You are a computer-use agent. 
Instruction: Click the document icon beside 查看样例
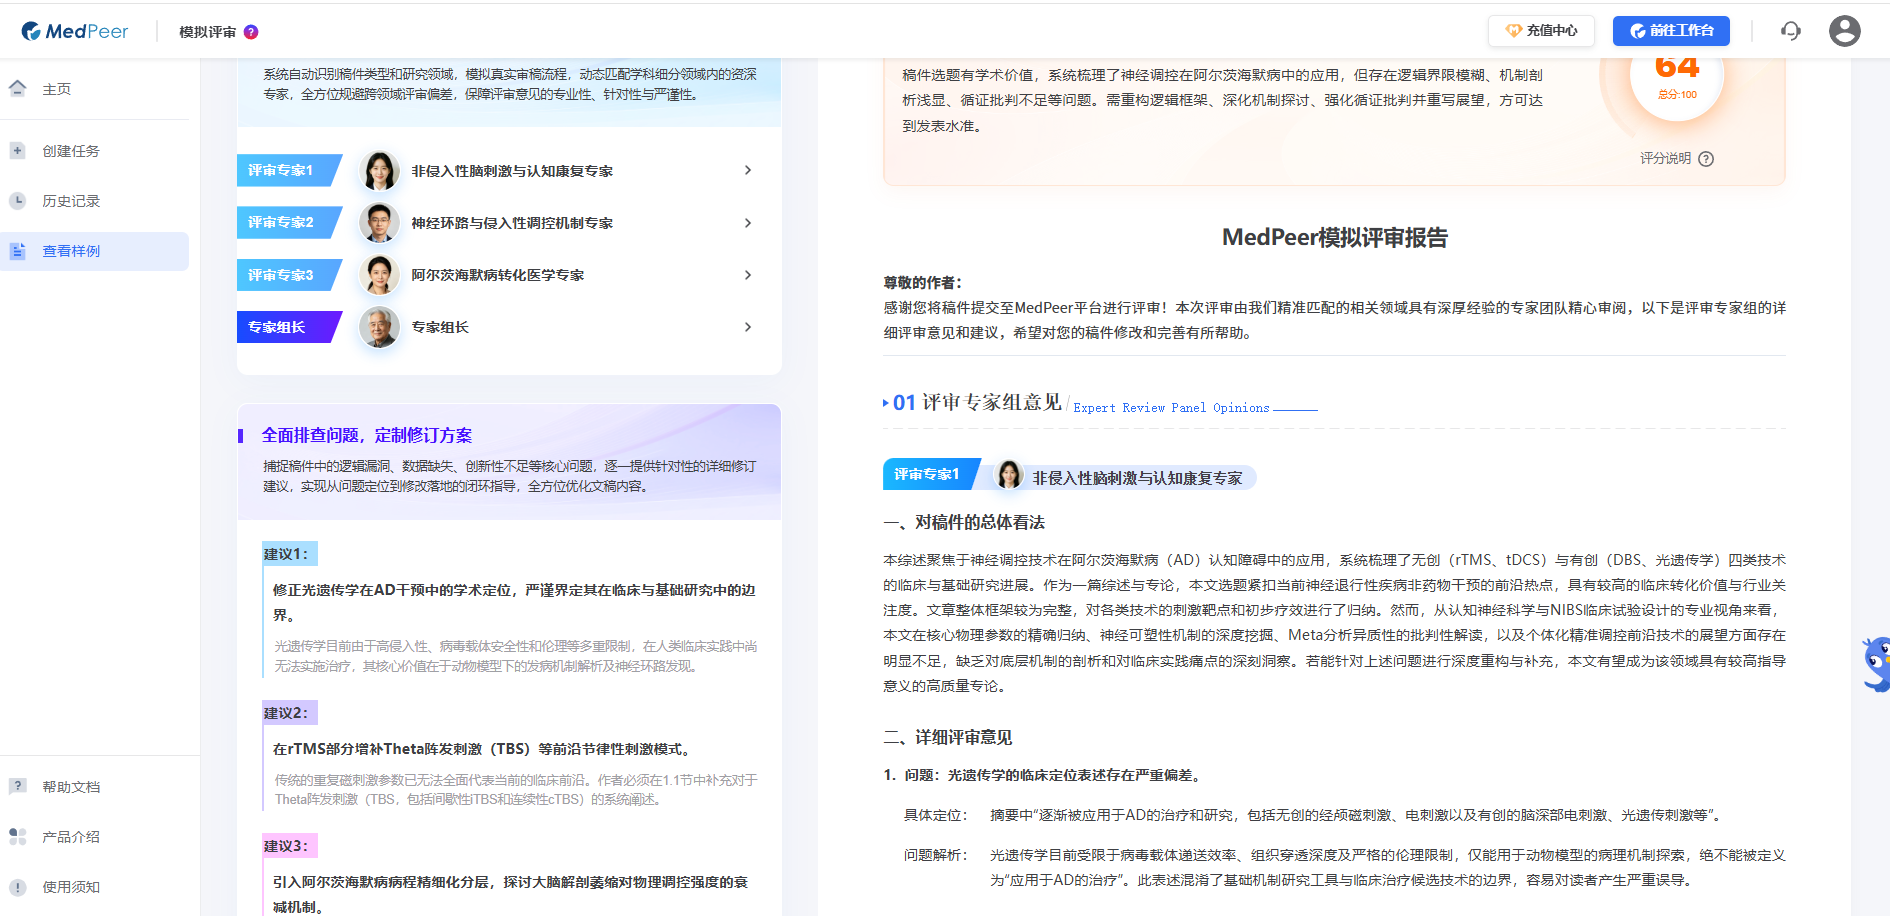click(17, 251)
